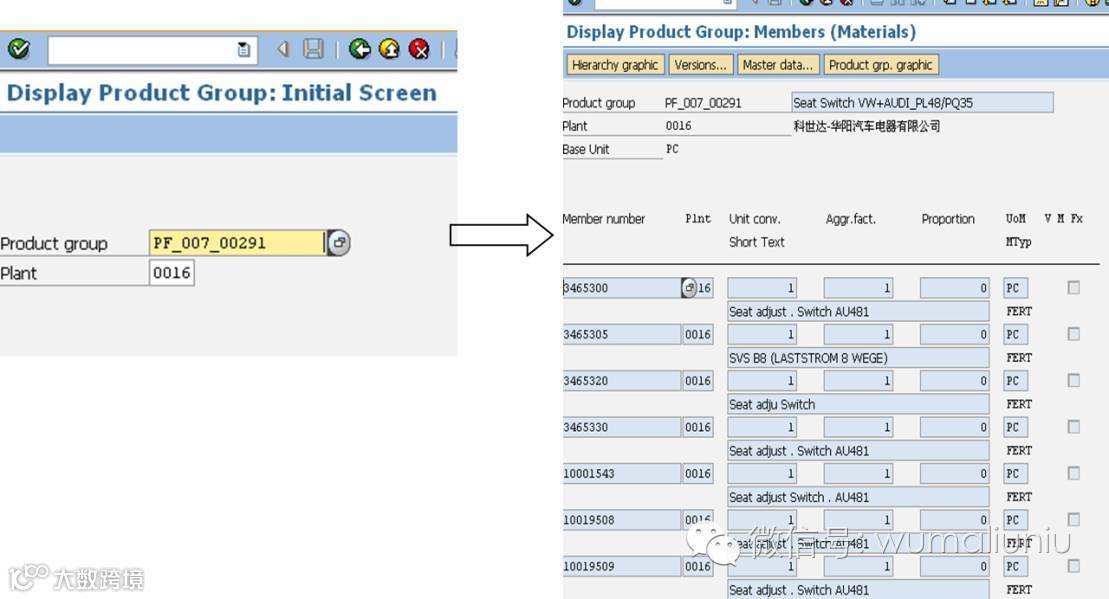
Task: Click FERT type under member 3465305
Action: coord(1018,358)
